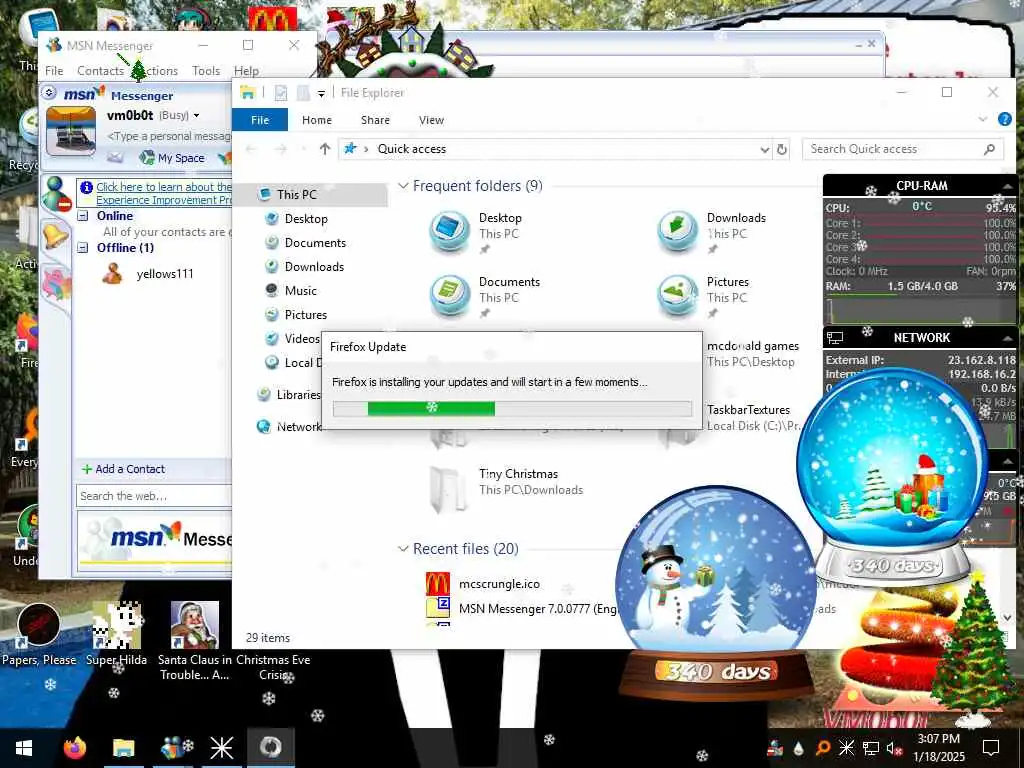Screen dimensions: 1024x768
Task: Click the refresh button beside address bar
Action: 781,149
